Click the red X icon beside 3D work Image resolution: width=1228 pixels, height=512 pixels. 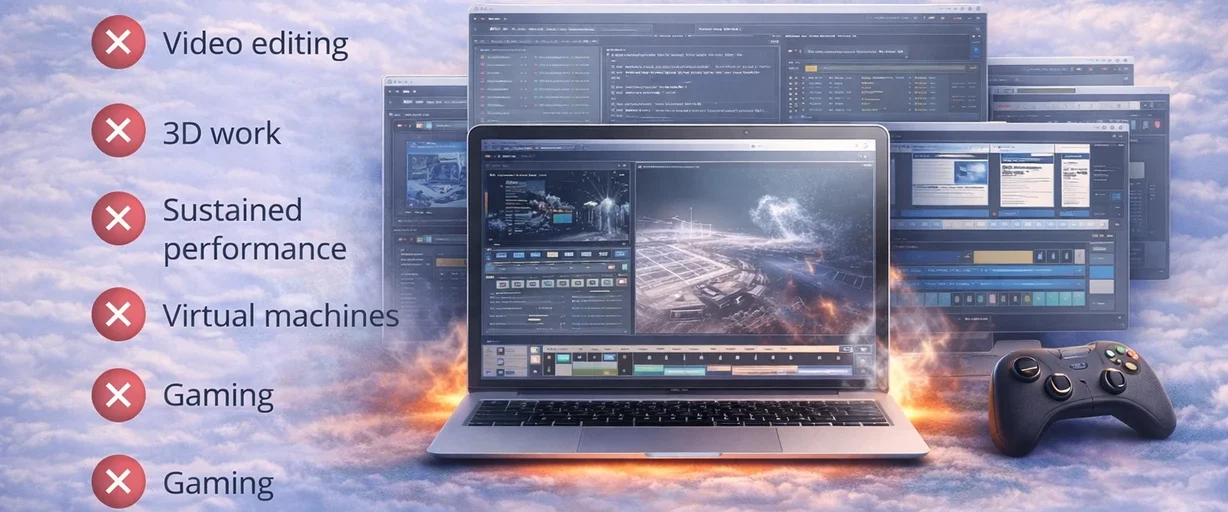point(118,131)
